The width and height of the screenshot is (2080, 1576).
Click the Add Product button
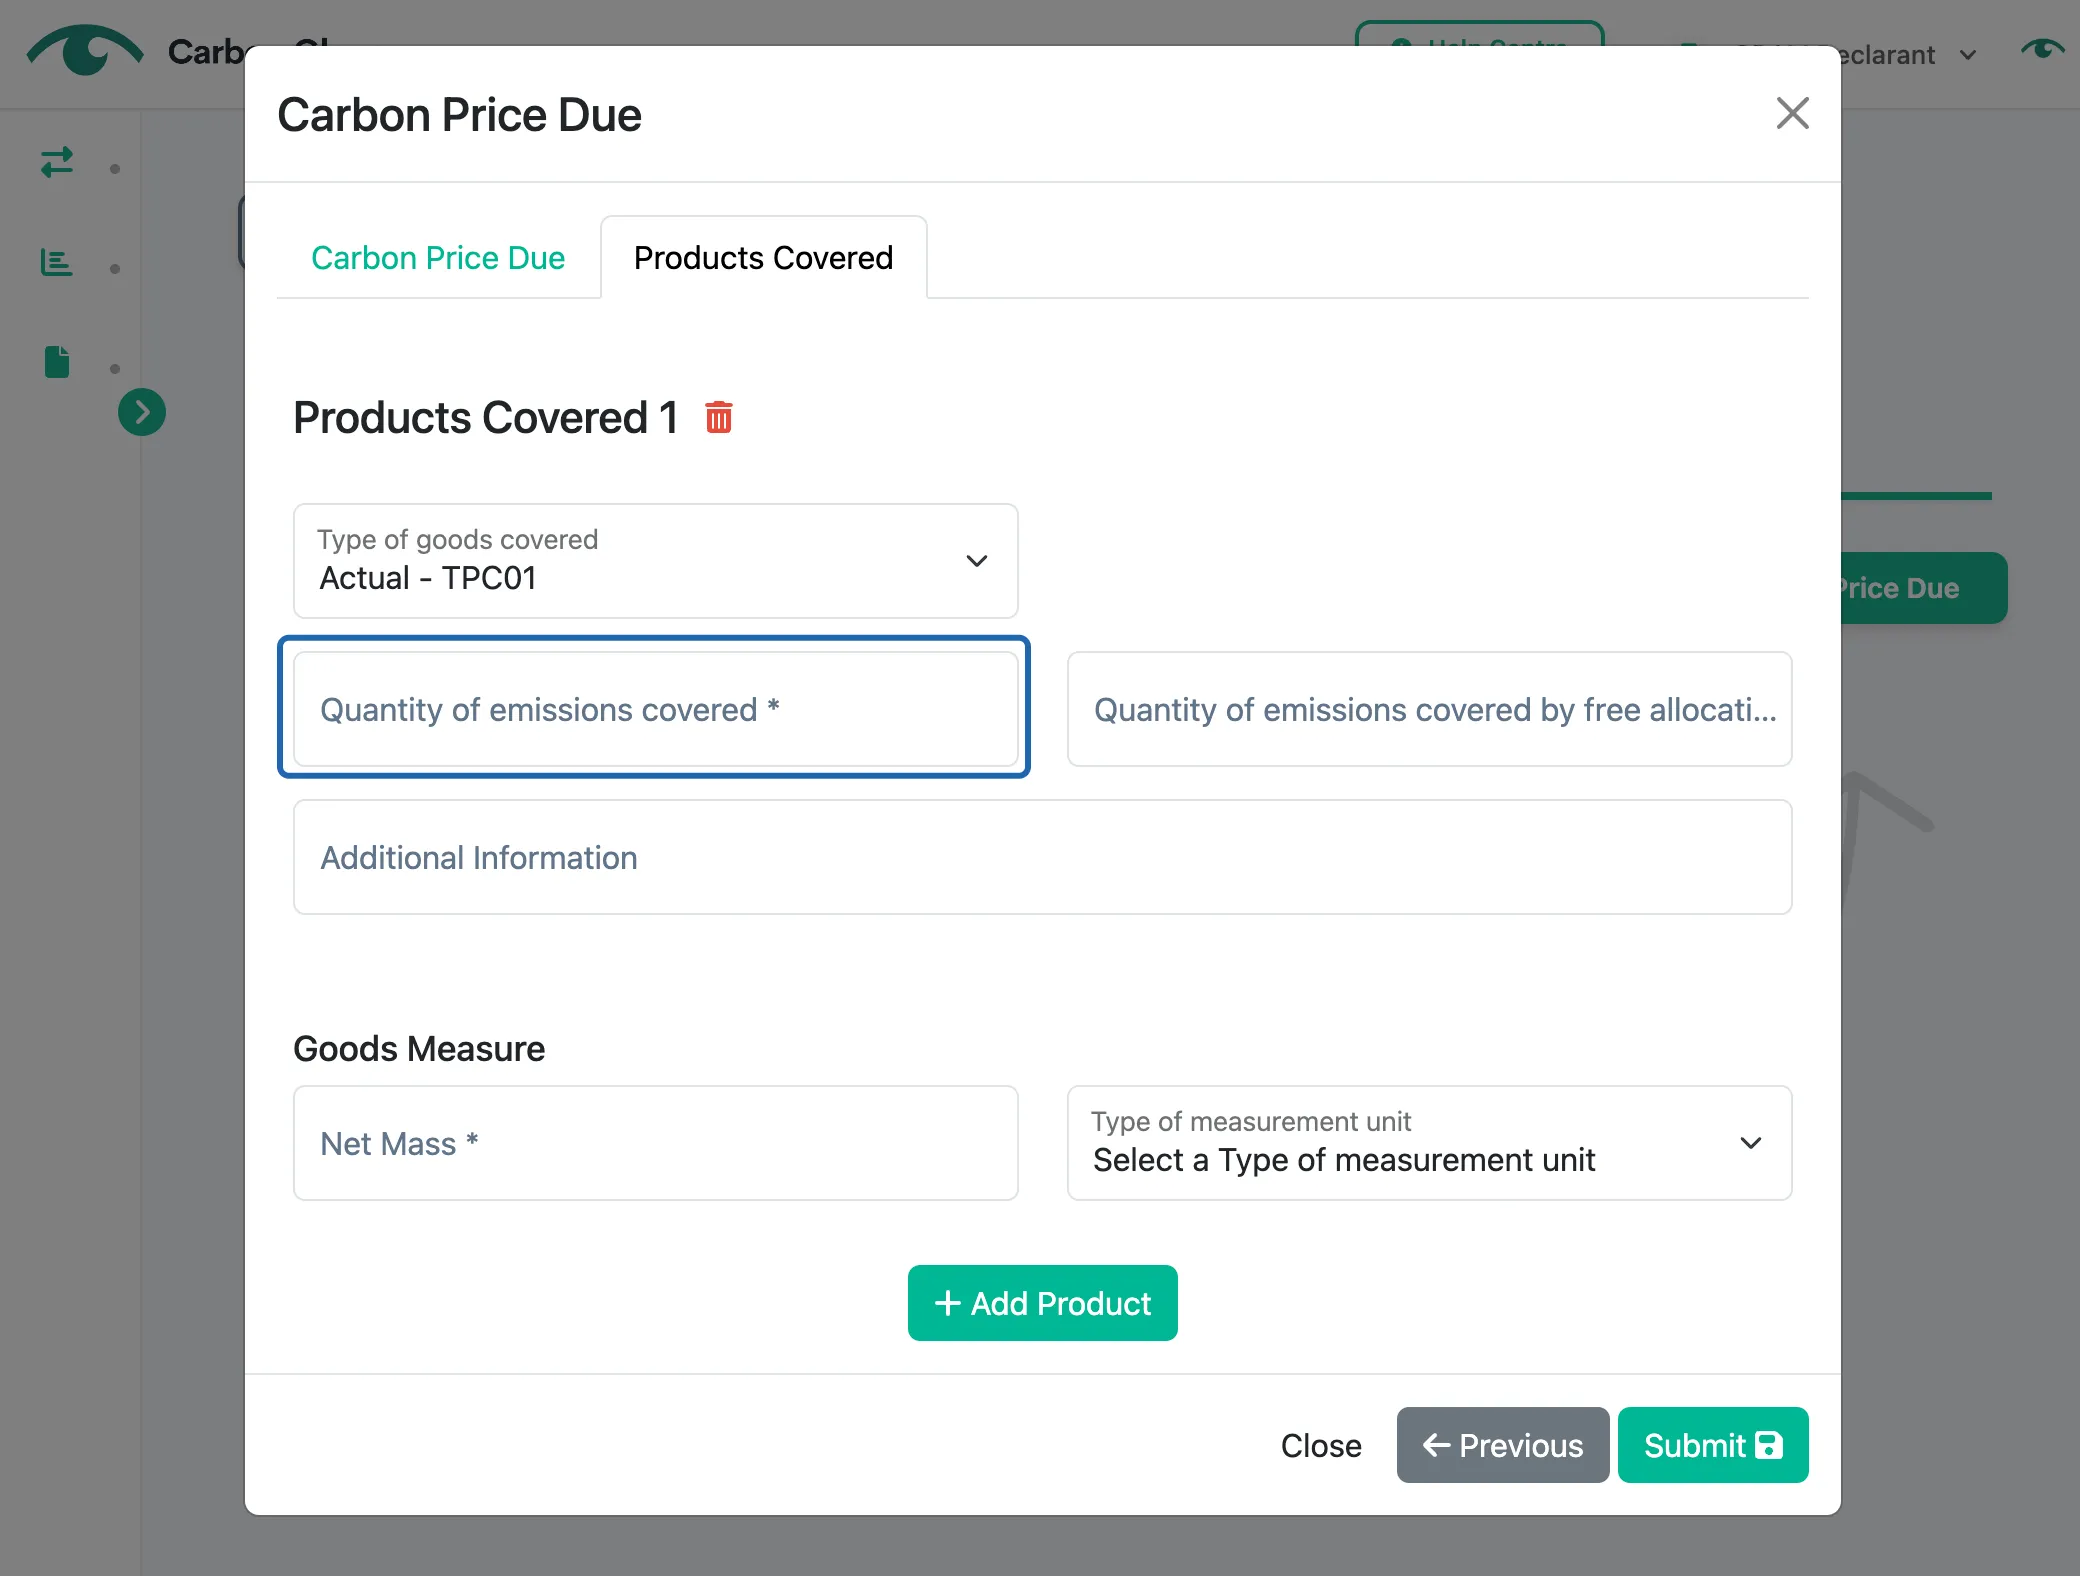(x=1042, y=1303)
